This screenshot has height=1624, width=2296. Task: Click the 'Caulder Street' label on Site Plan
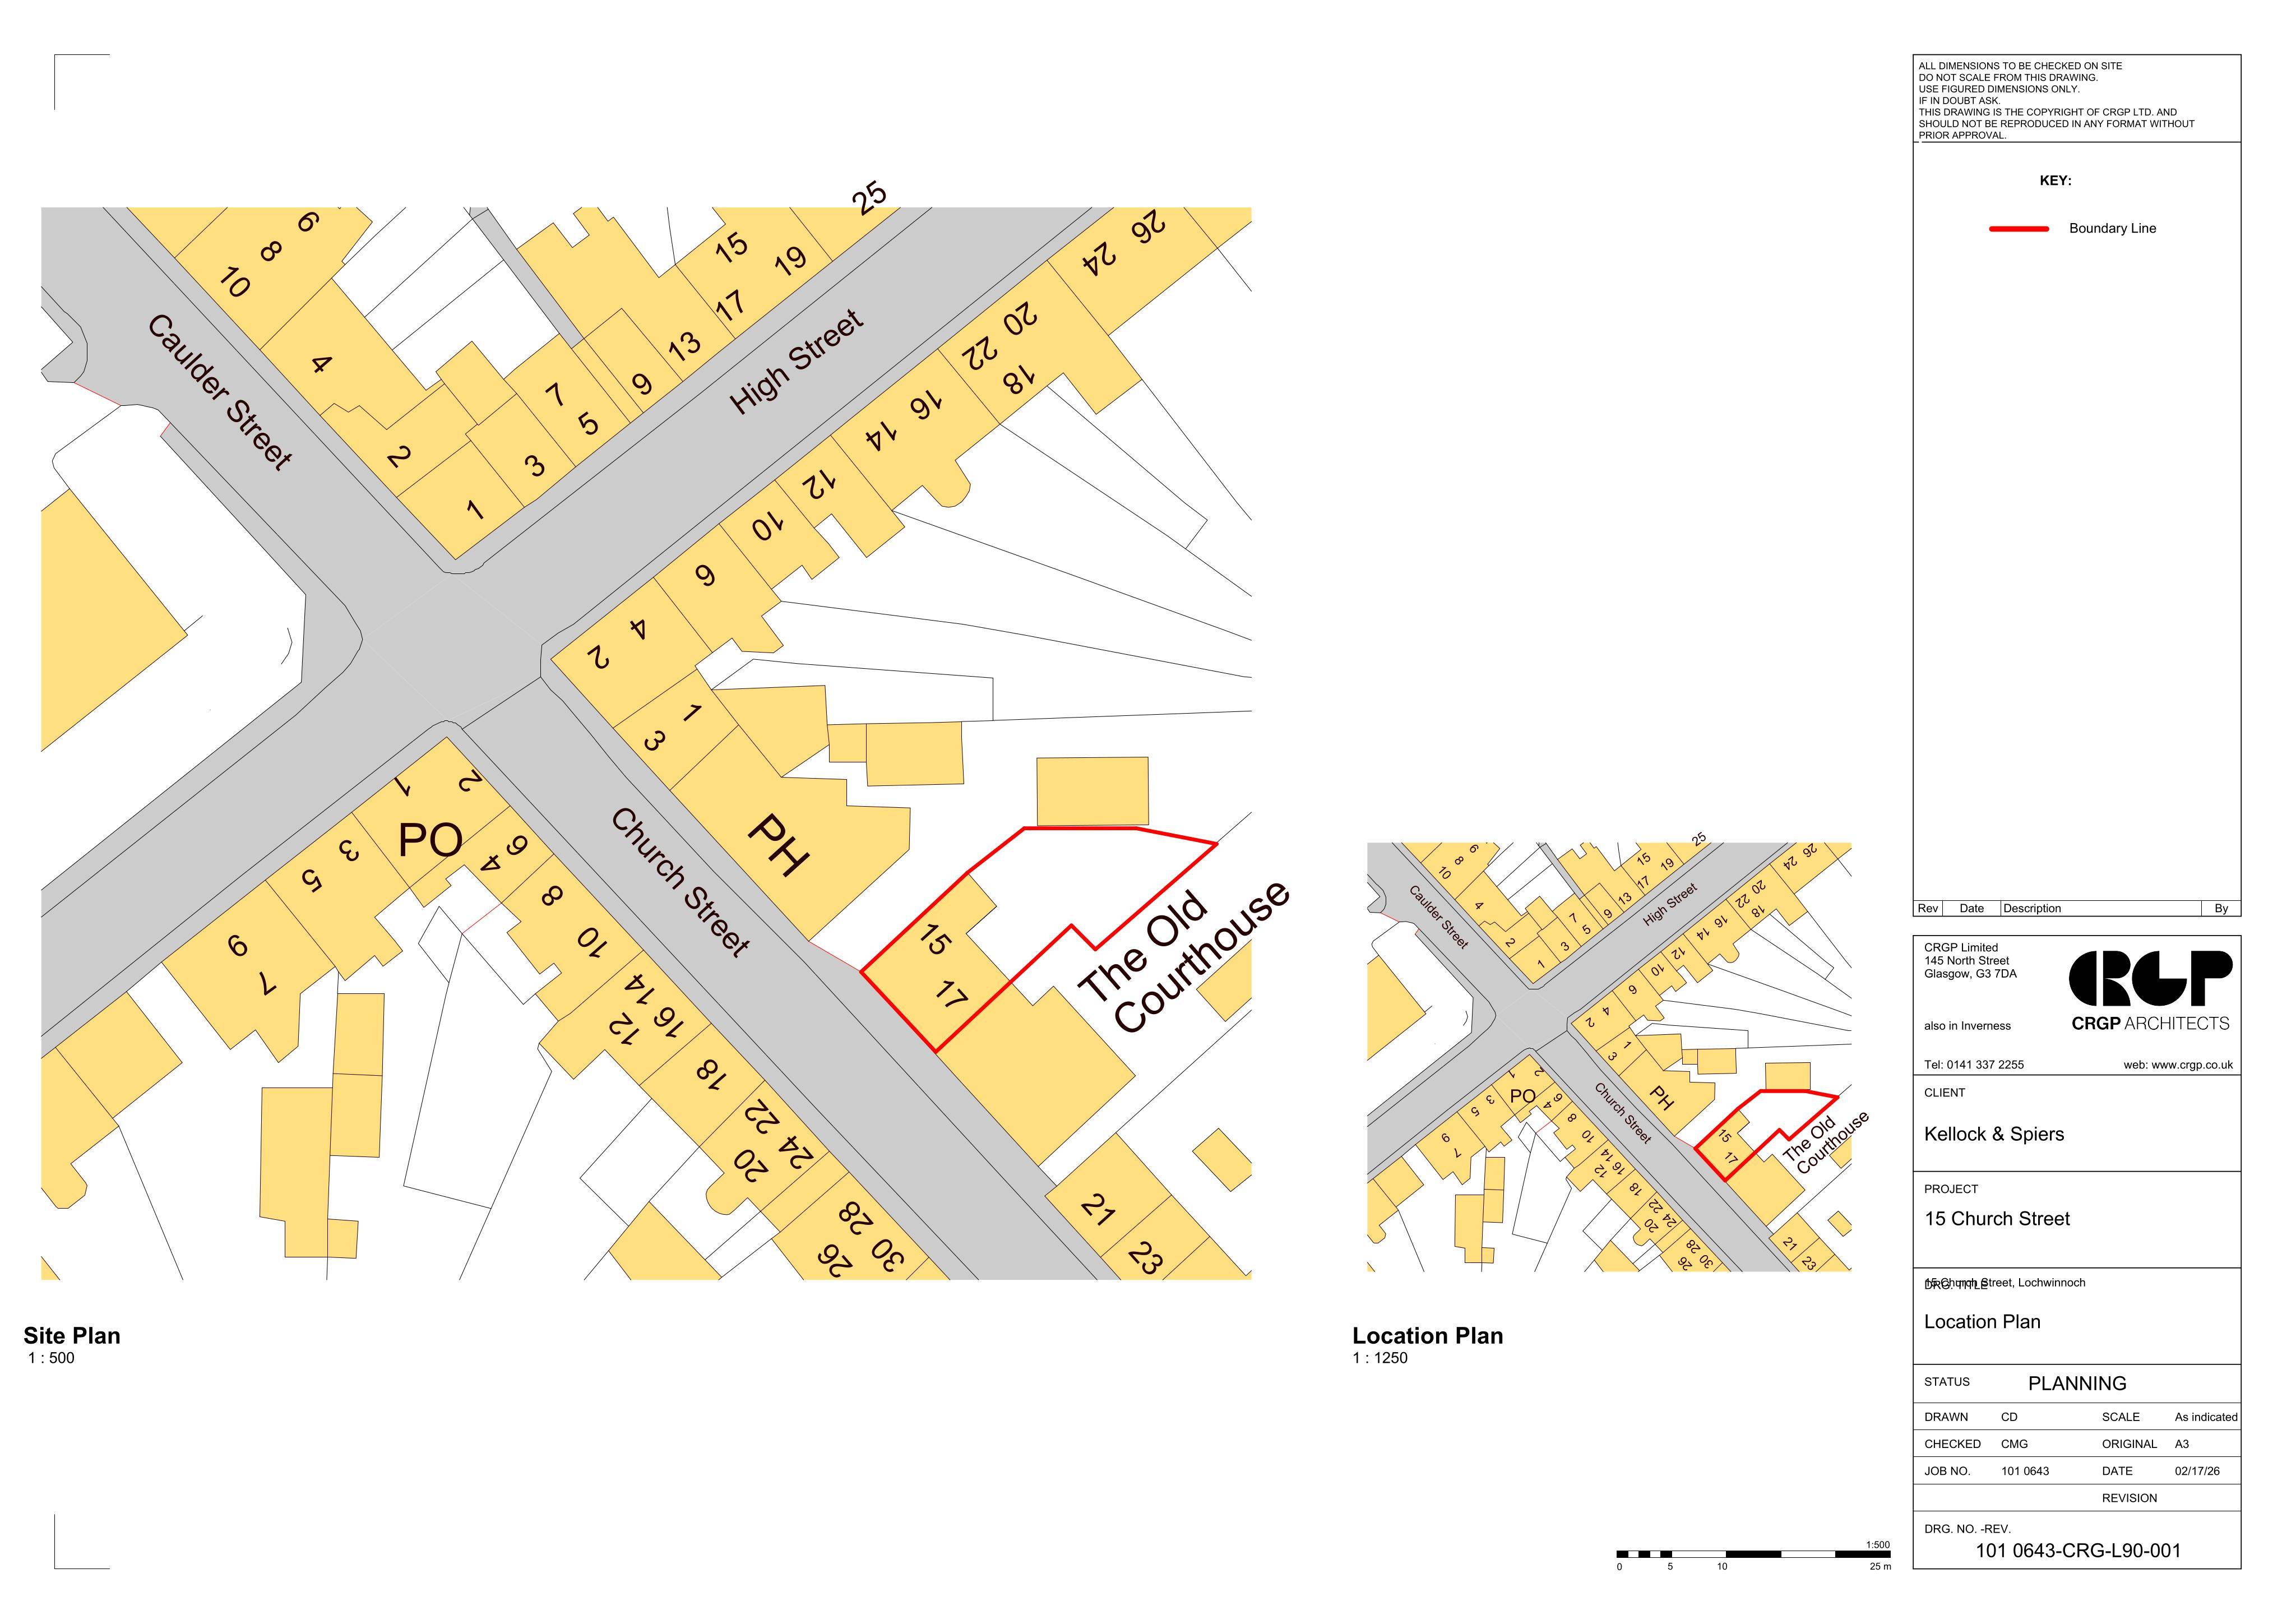pos(220,392)
